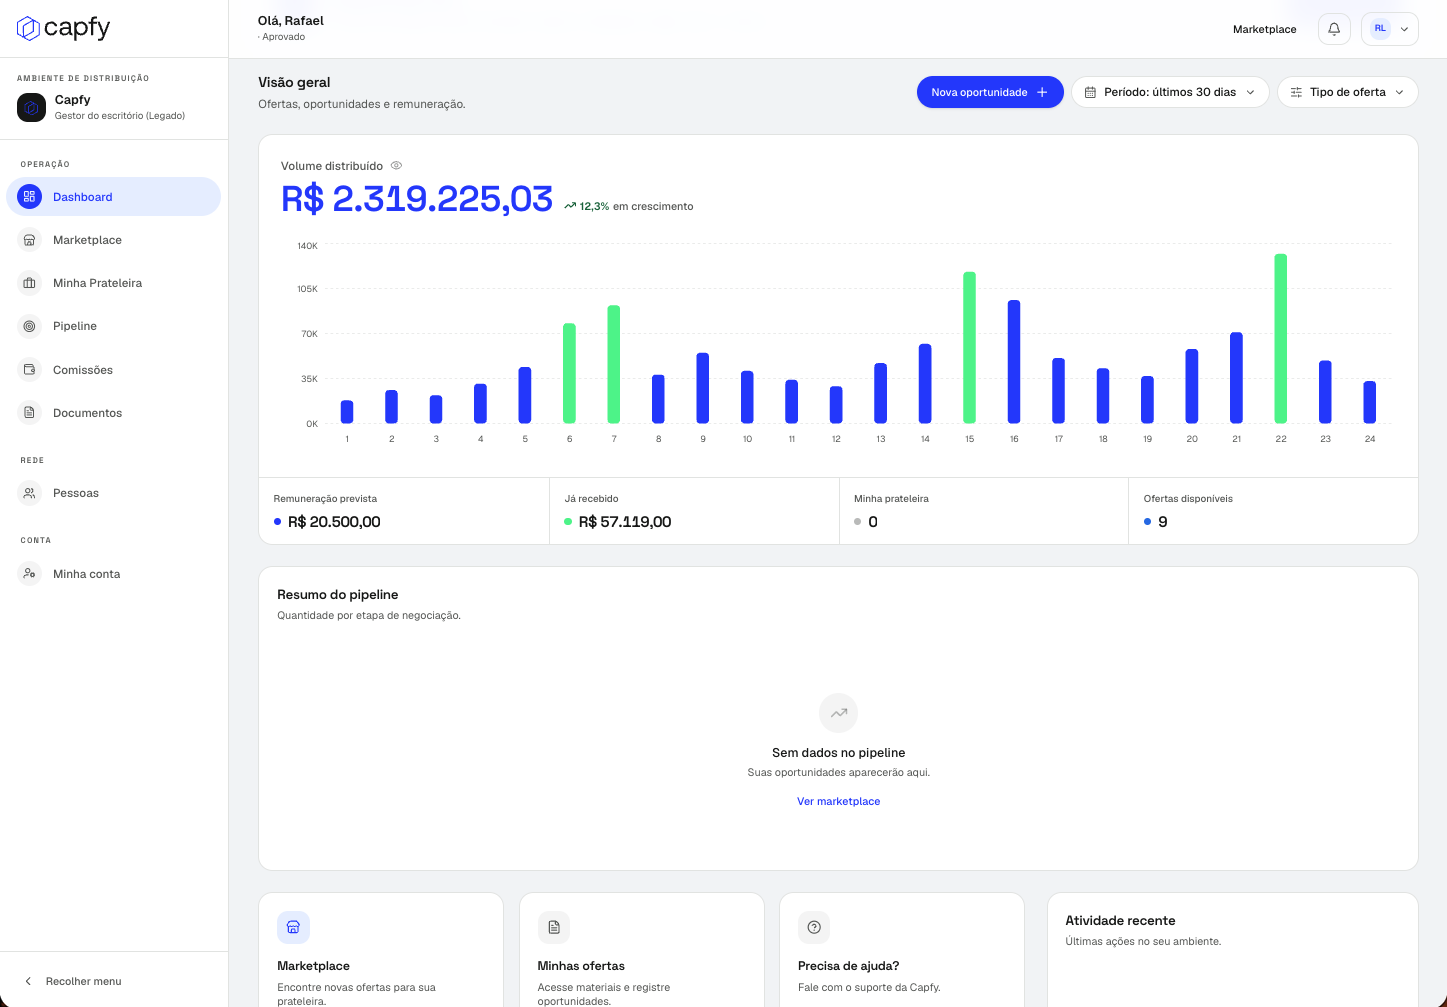Screen dimensions: 1447x1007
Task: Click the Capfy environment avatar icon
Action: [x=31, y=107]
